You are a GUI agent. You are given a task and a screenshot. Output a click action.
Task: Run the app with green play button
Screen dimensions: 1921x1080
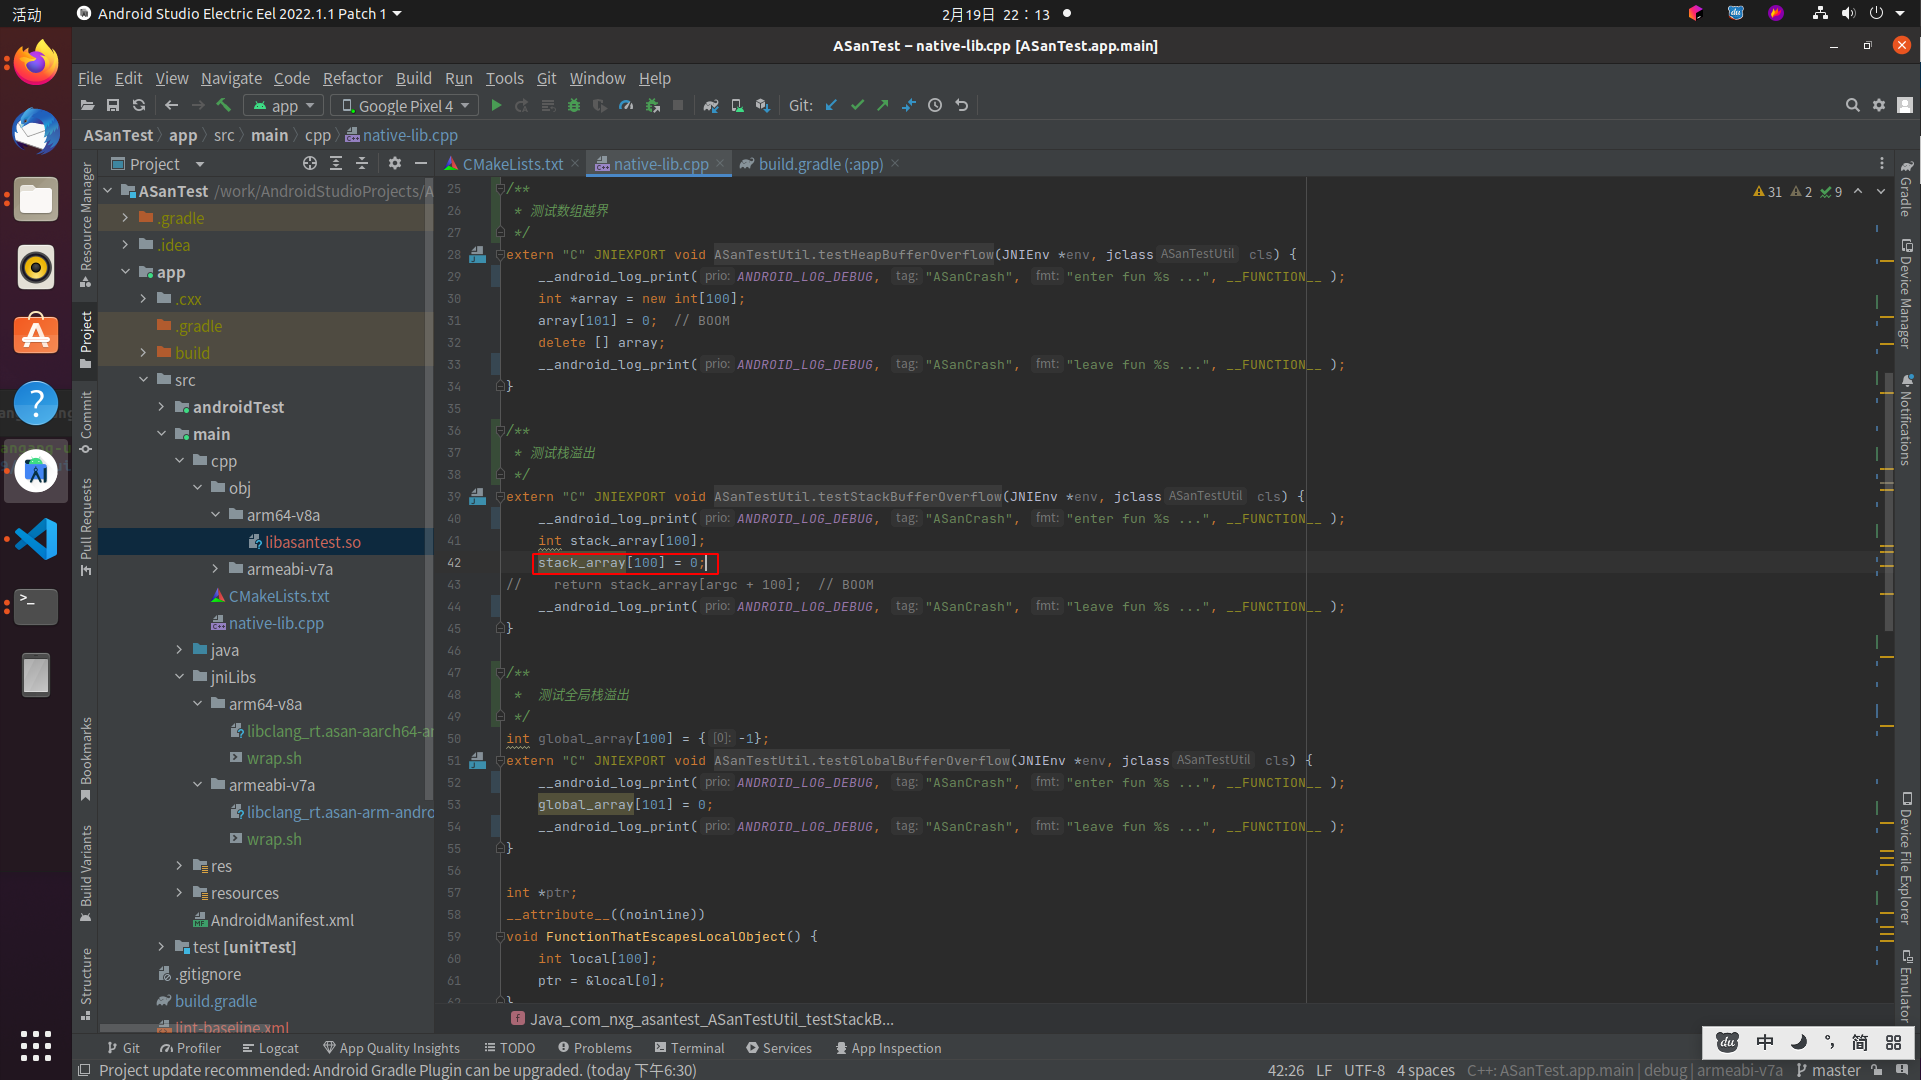(x=496, y=105)
